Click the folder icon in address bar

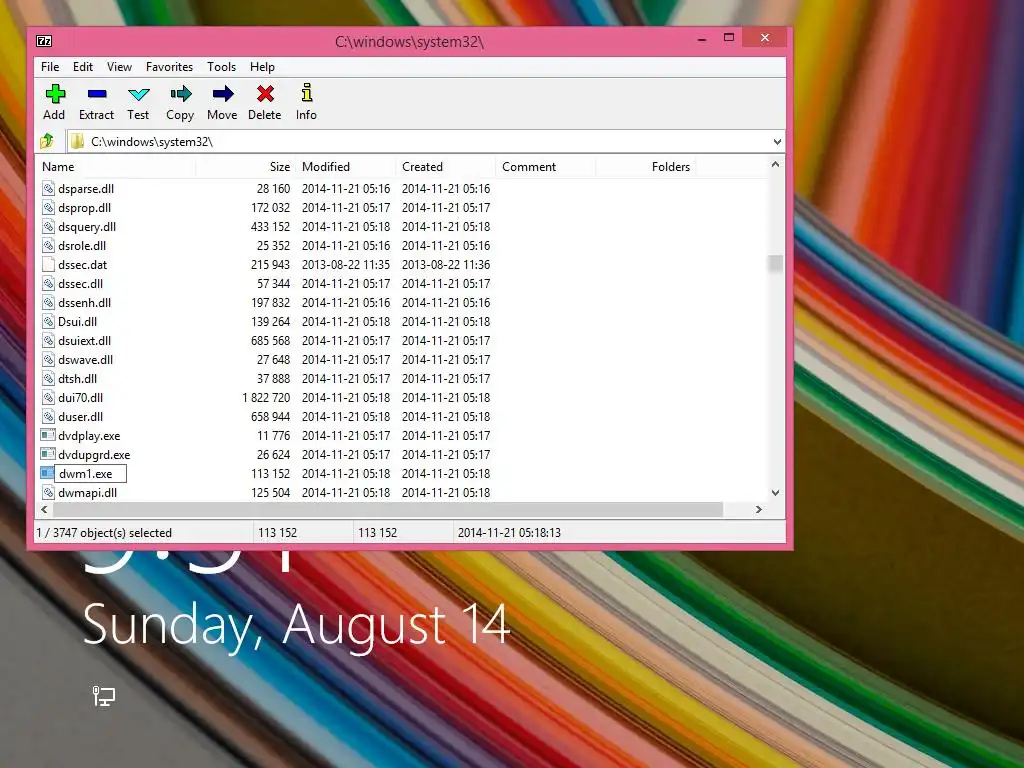click(78, 141)
